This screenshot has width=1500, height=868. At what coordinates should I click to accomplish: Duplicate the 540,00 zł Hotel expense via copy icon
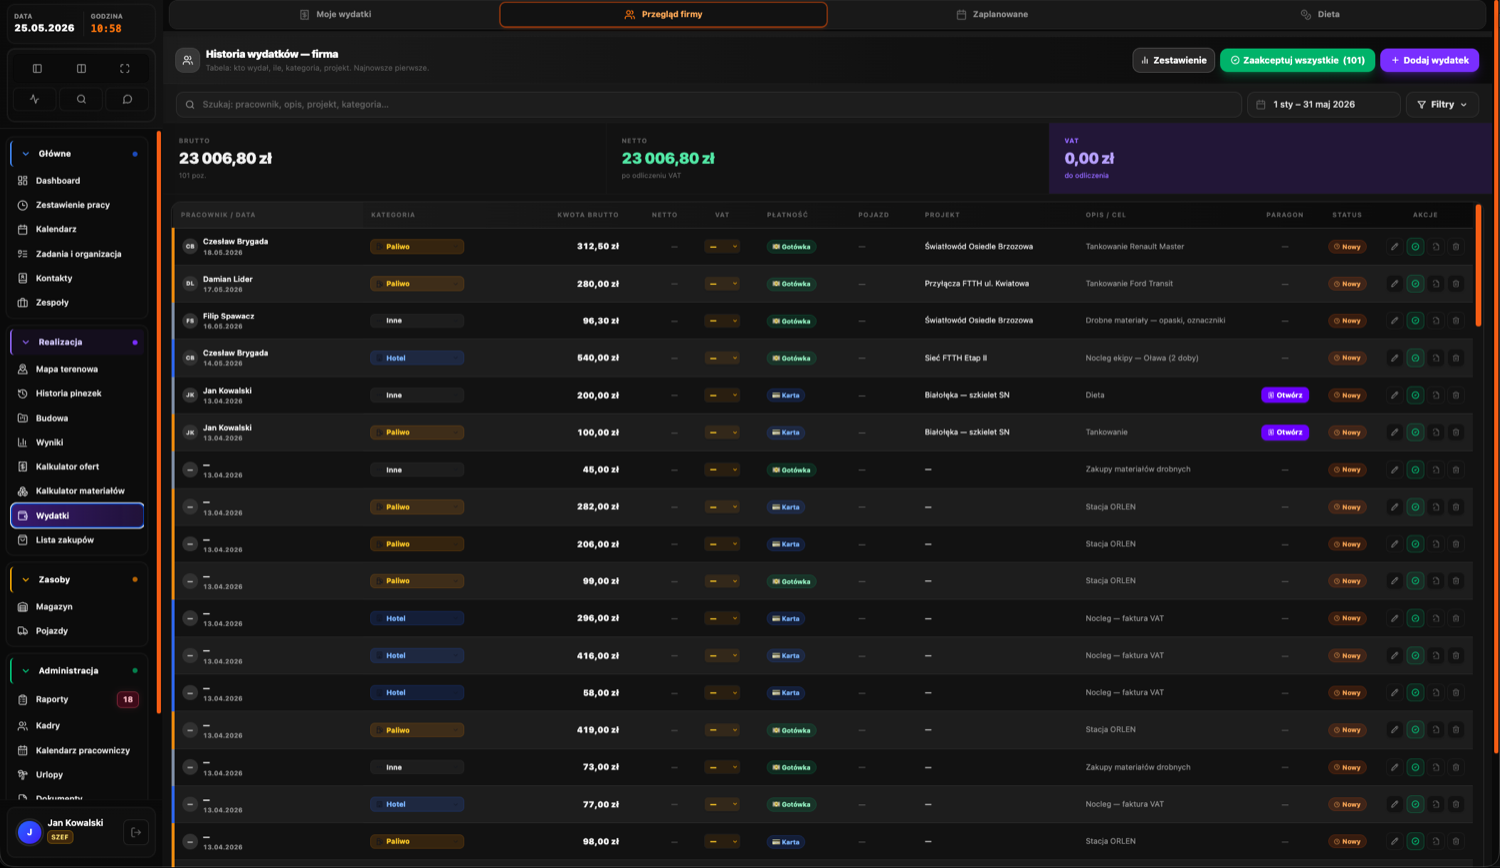(x=1436, y=358)
